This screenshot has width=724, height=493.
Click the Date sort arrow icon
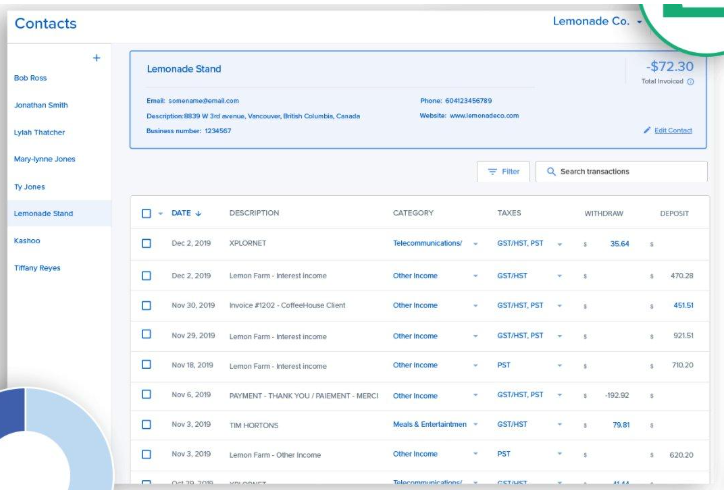click(x=198, y=213)
